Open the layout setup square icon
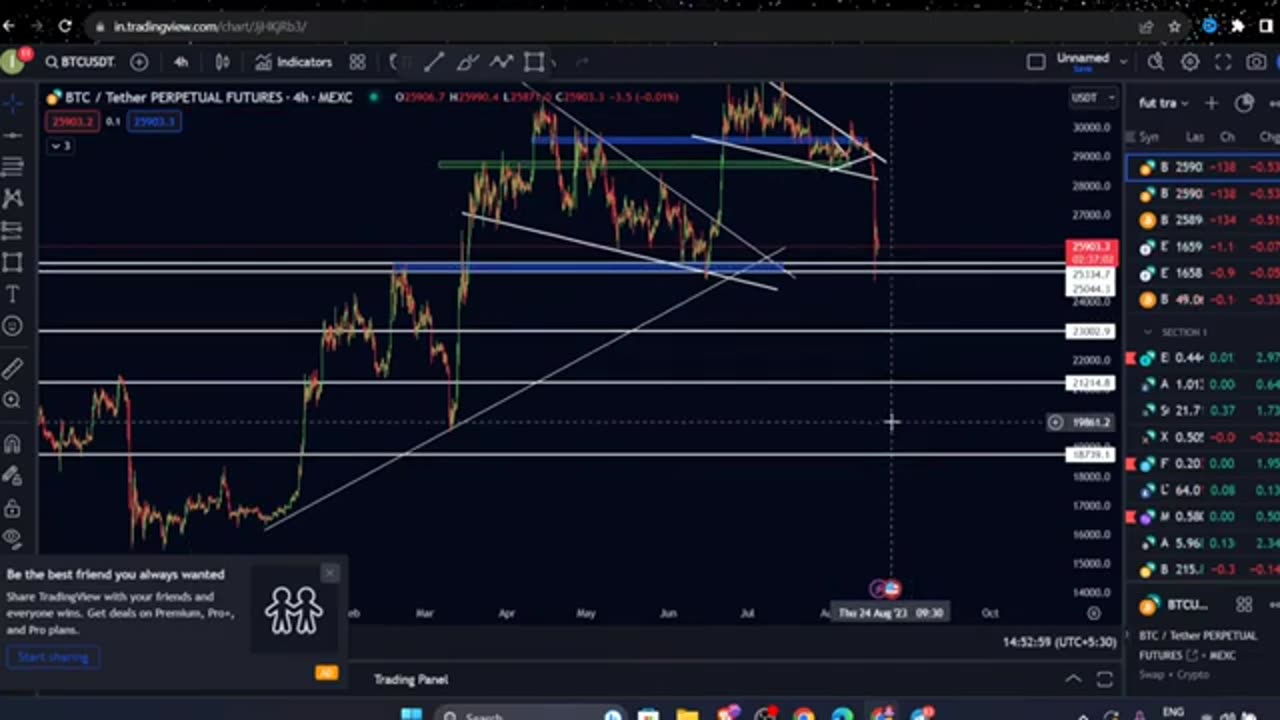The height and width of the screenshot is (720, 1280). (x=1036, y=62)
